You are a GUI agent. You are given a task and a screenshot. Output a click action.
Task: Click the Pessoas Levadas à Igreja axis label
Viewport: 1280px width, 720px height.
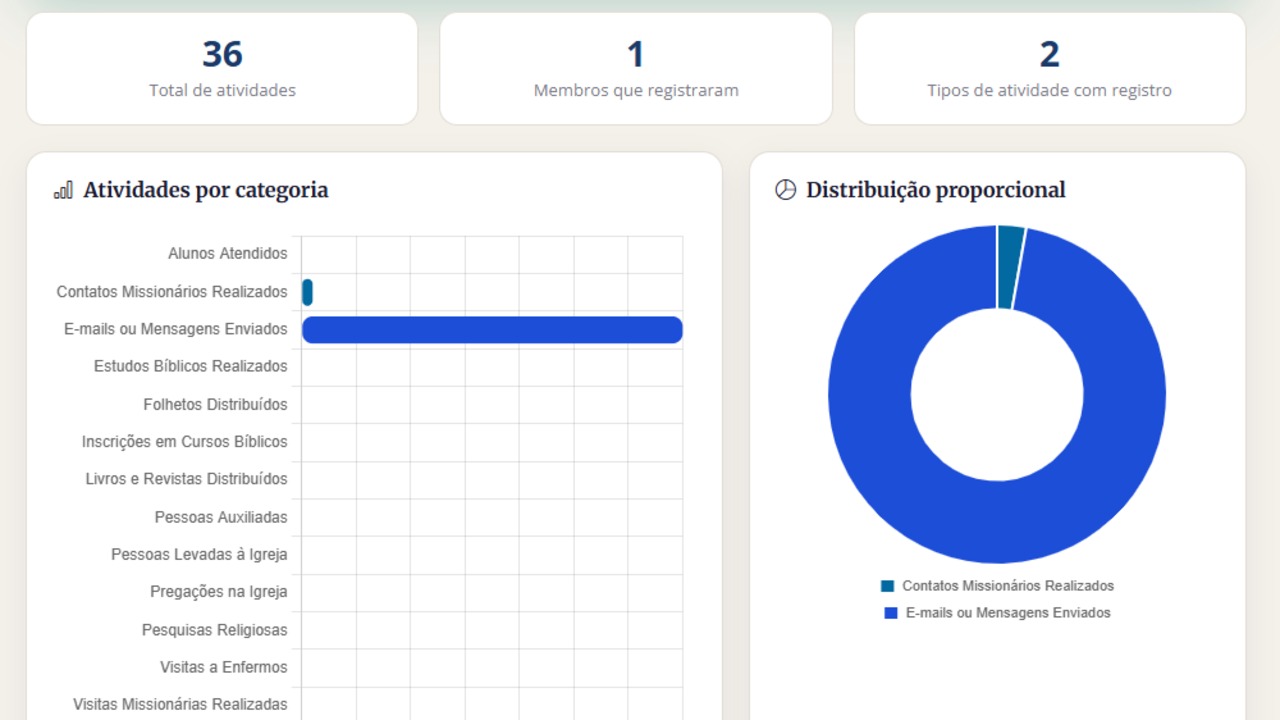199,554
